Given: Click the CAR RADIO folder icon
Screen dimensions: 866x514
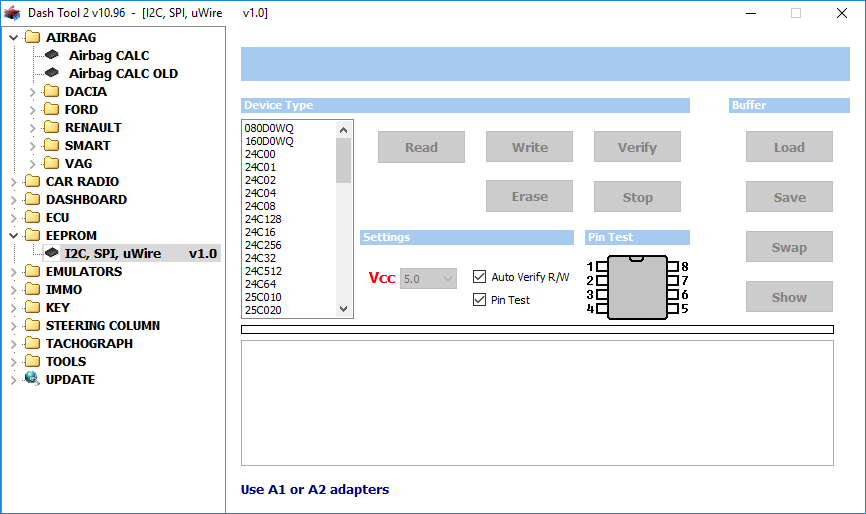Looking at the screenshot, I should point(33,181).
